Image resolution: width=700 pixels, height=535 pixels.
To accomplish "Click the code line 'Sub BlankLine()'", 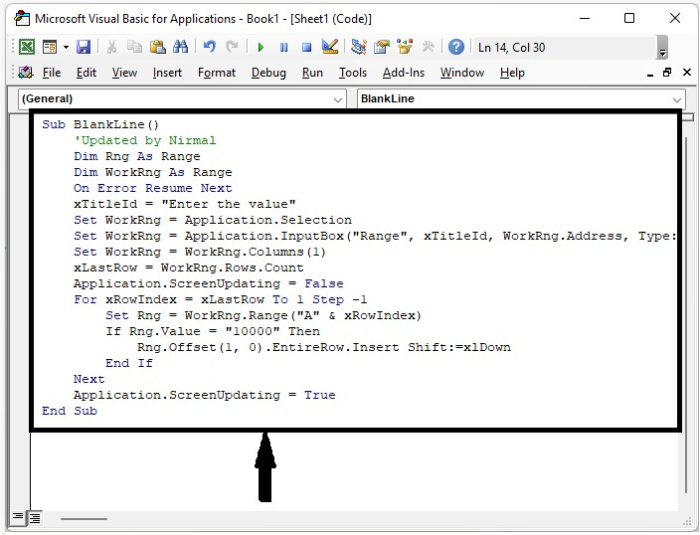I will 100,124.
